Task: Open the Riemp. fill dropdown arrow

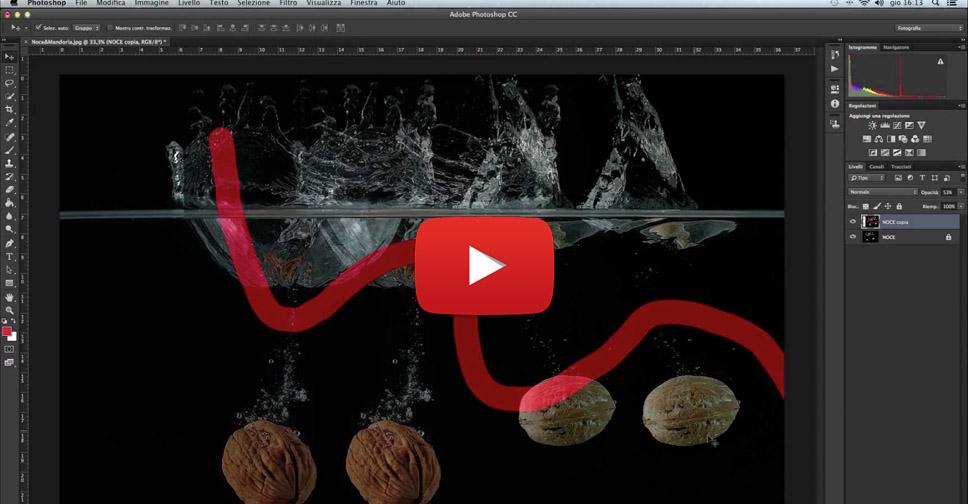Action: click(x=961, y=206)
